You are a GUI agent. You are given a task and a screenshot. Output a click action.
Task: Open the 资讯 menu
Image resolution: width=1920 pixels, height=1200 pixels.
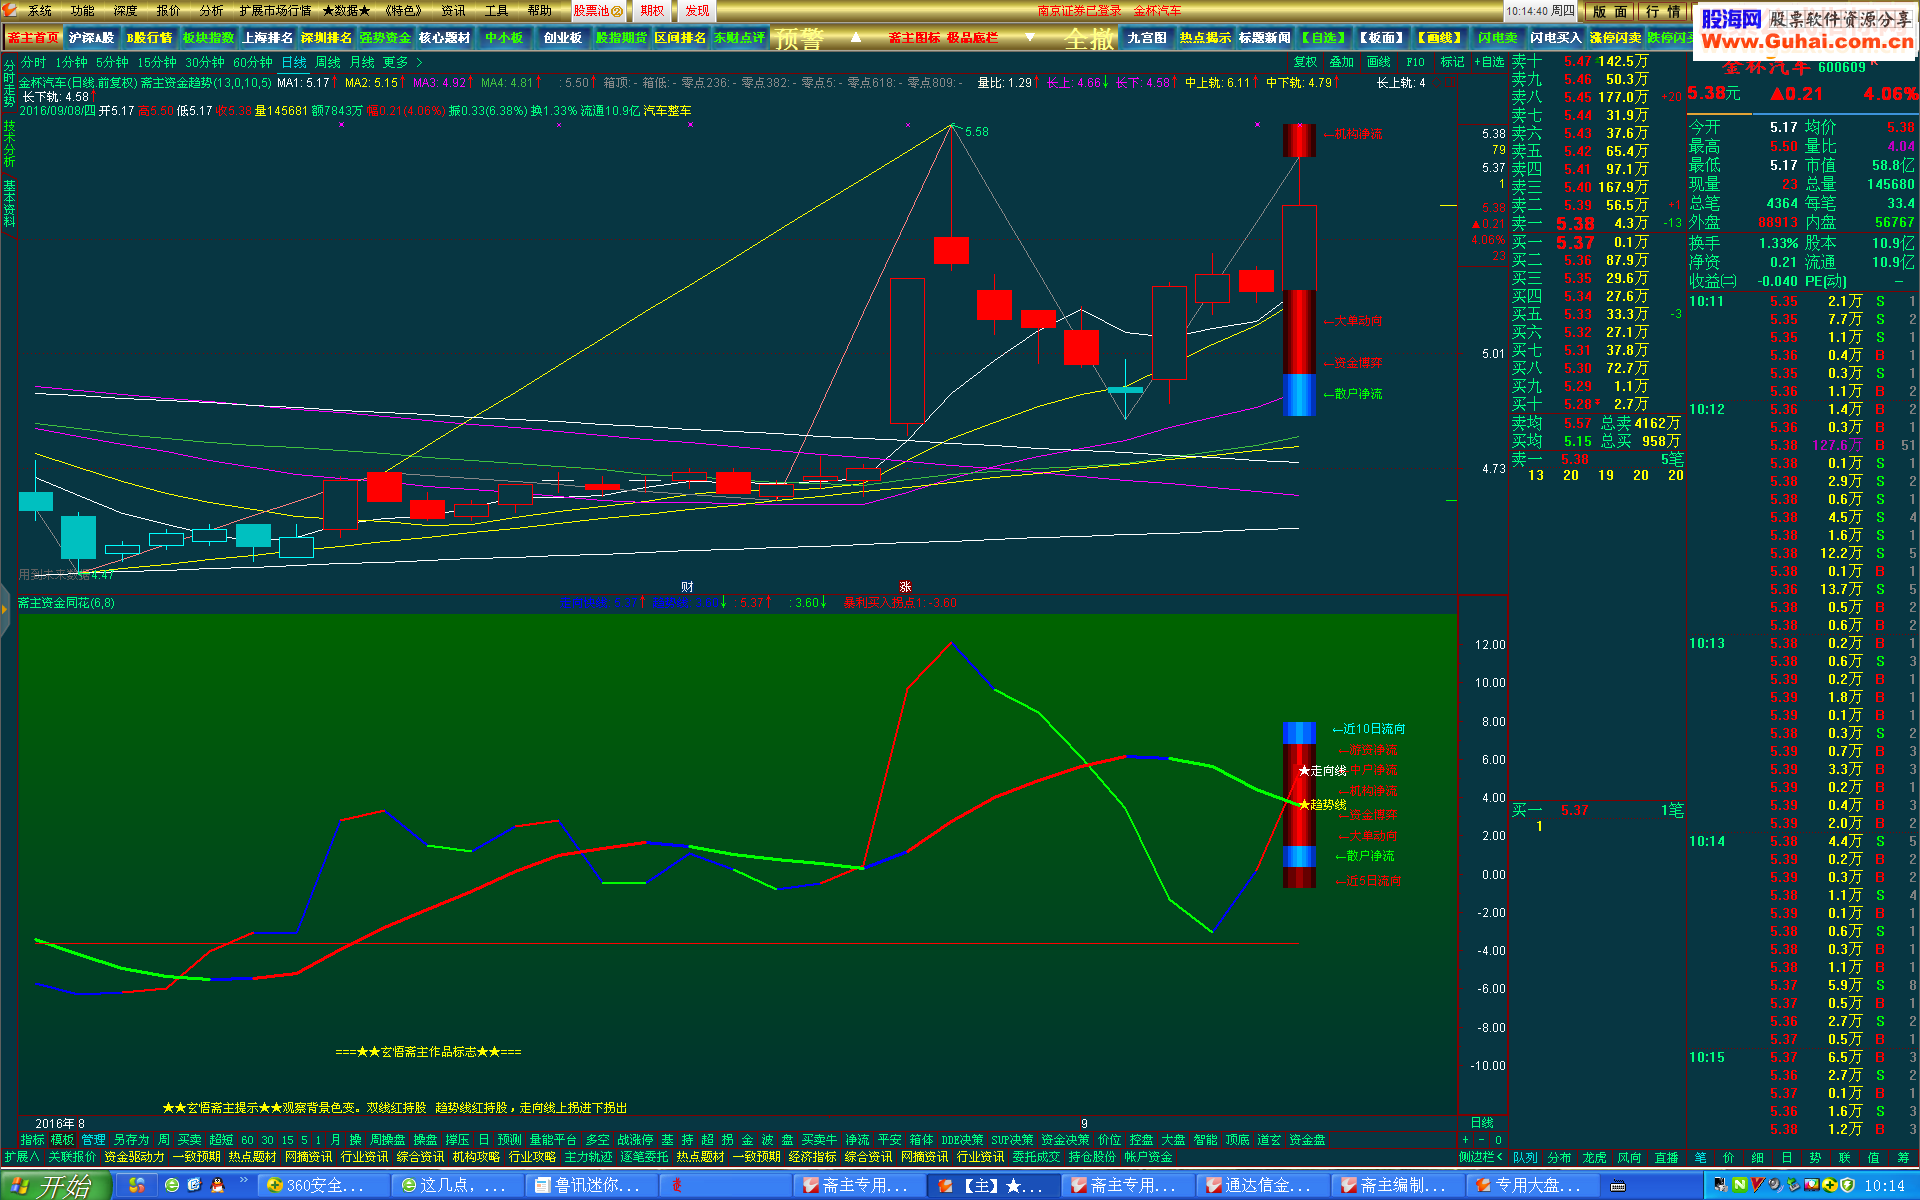(453, 11)
